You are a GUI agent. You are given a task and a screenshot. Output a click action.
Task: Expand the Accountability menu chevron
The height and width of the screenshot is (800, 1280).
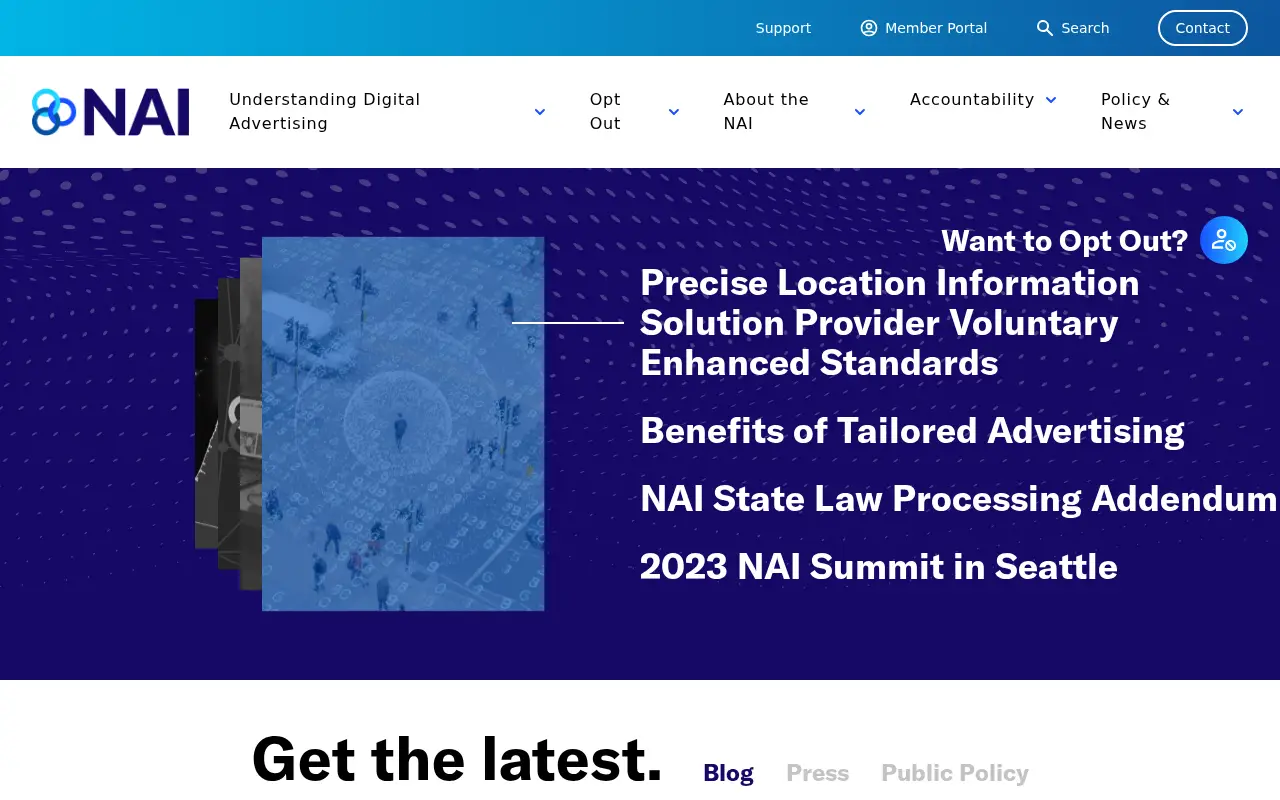pyautogui.click(x=1051, y=100)
